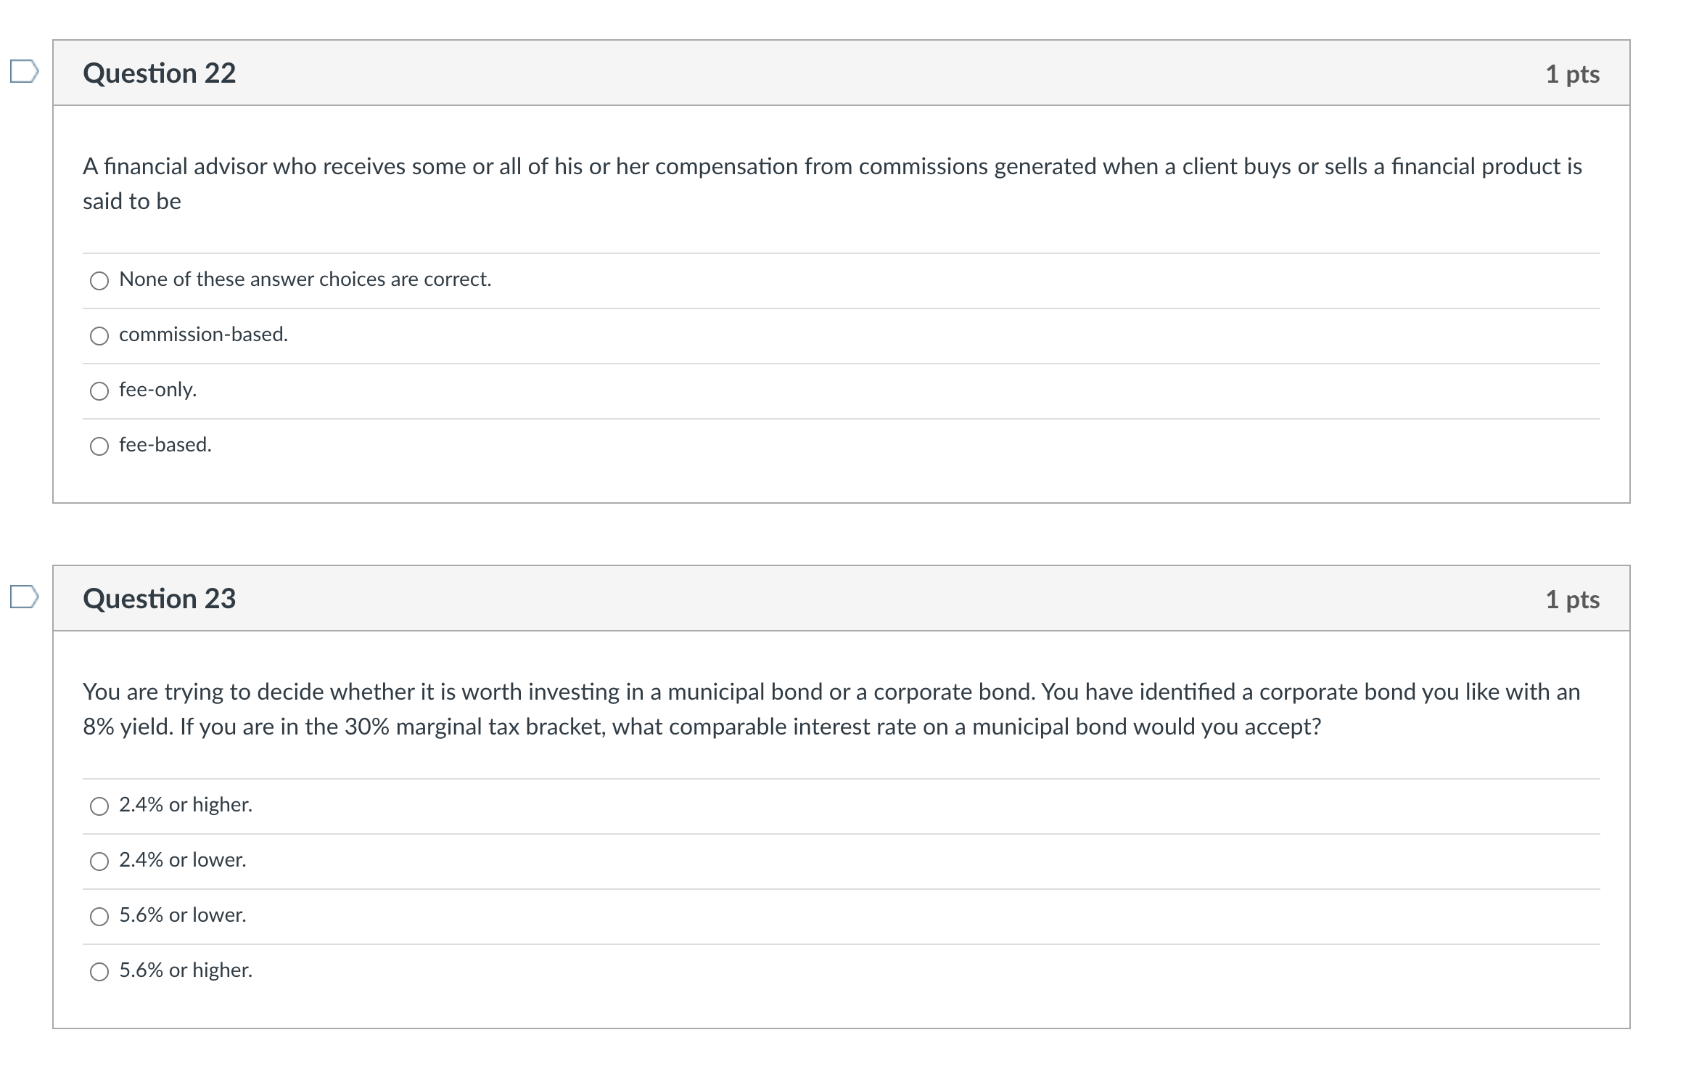This screenshot has width=1707, height=1080.
Task: Select '2.4% or higher.' for Question 23
Action: coord(99,804)
